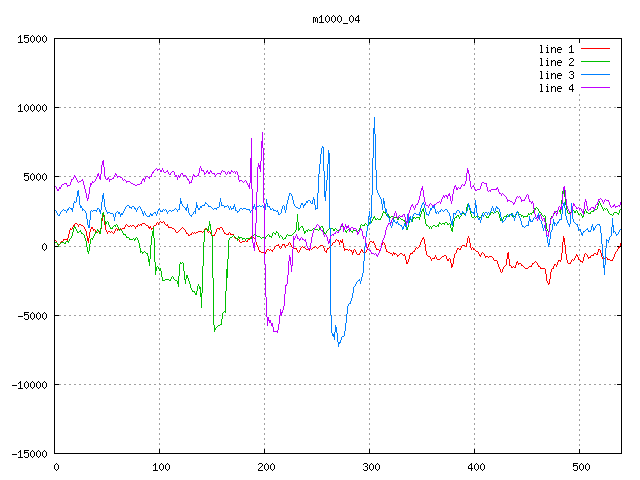
Task: Click the -15000 y-axis tick label
Action: (29, 454)
